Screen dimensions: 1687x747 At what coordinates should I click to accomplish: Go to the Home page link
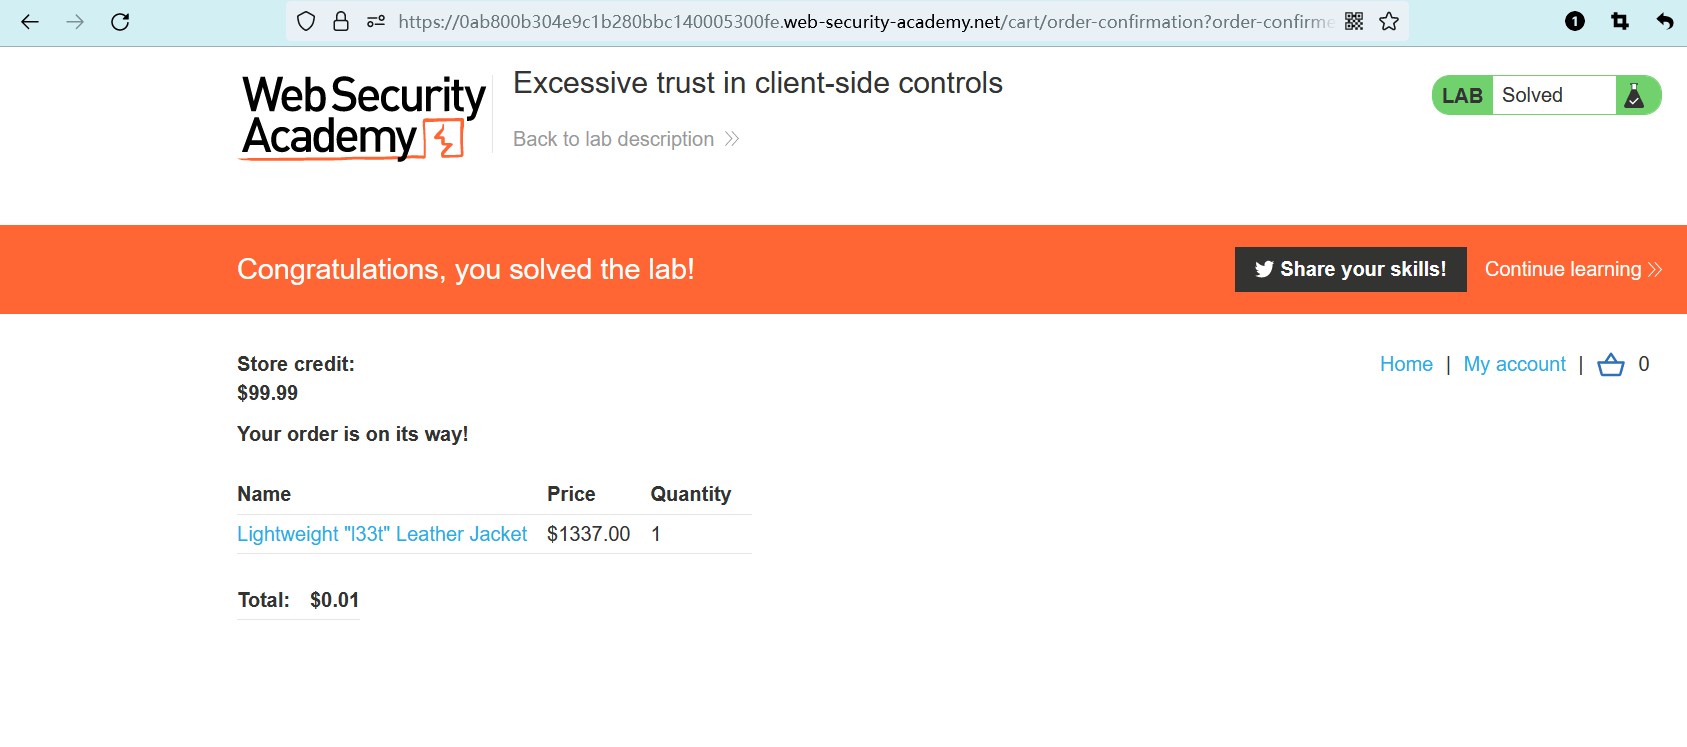coord(1406,364)
